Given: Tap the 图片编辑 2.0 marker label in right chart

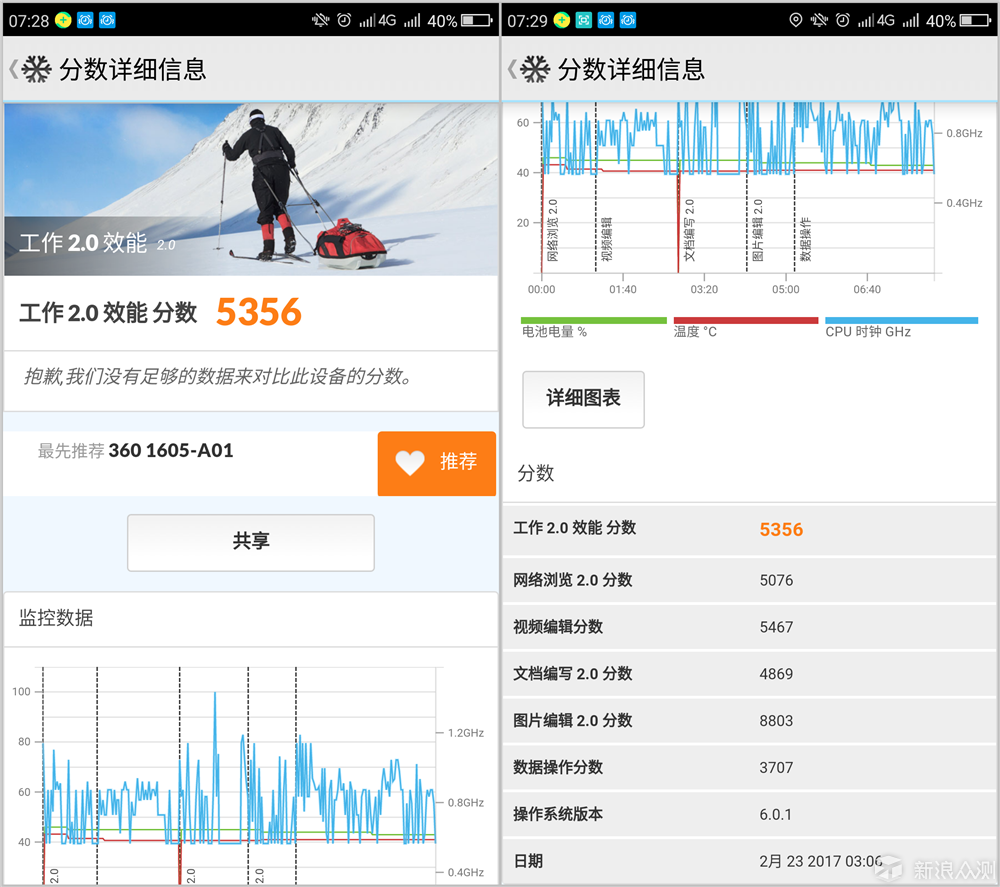Looking at the screenshot, I should pyautogui.click(x=758, y=230).
